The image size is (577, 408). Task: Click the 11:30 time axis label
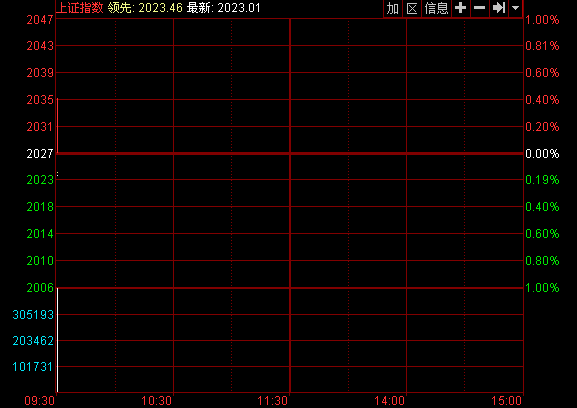pyautogui.click(x=273, y=400)
